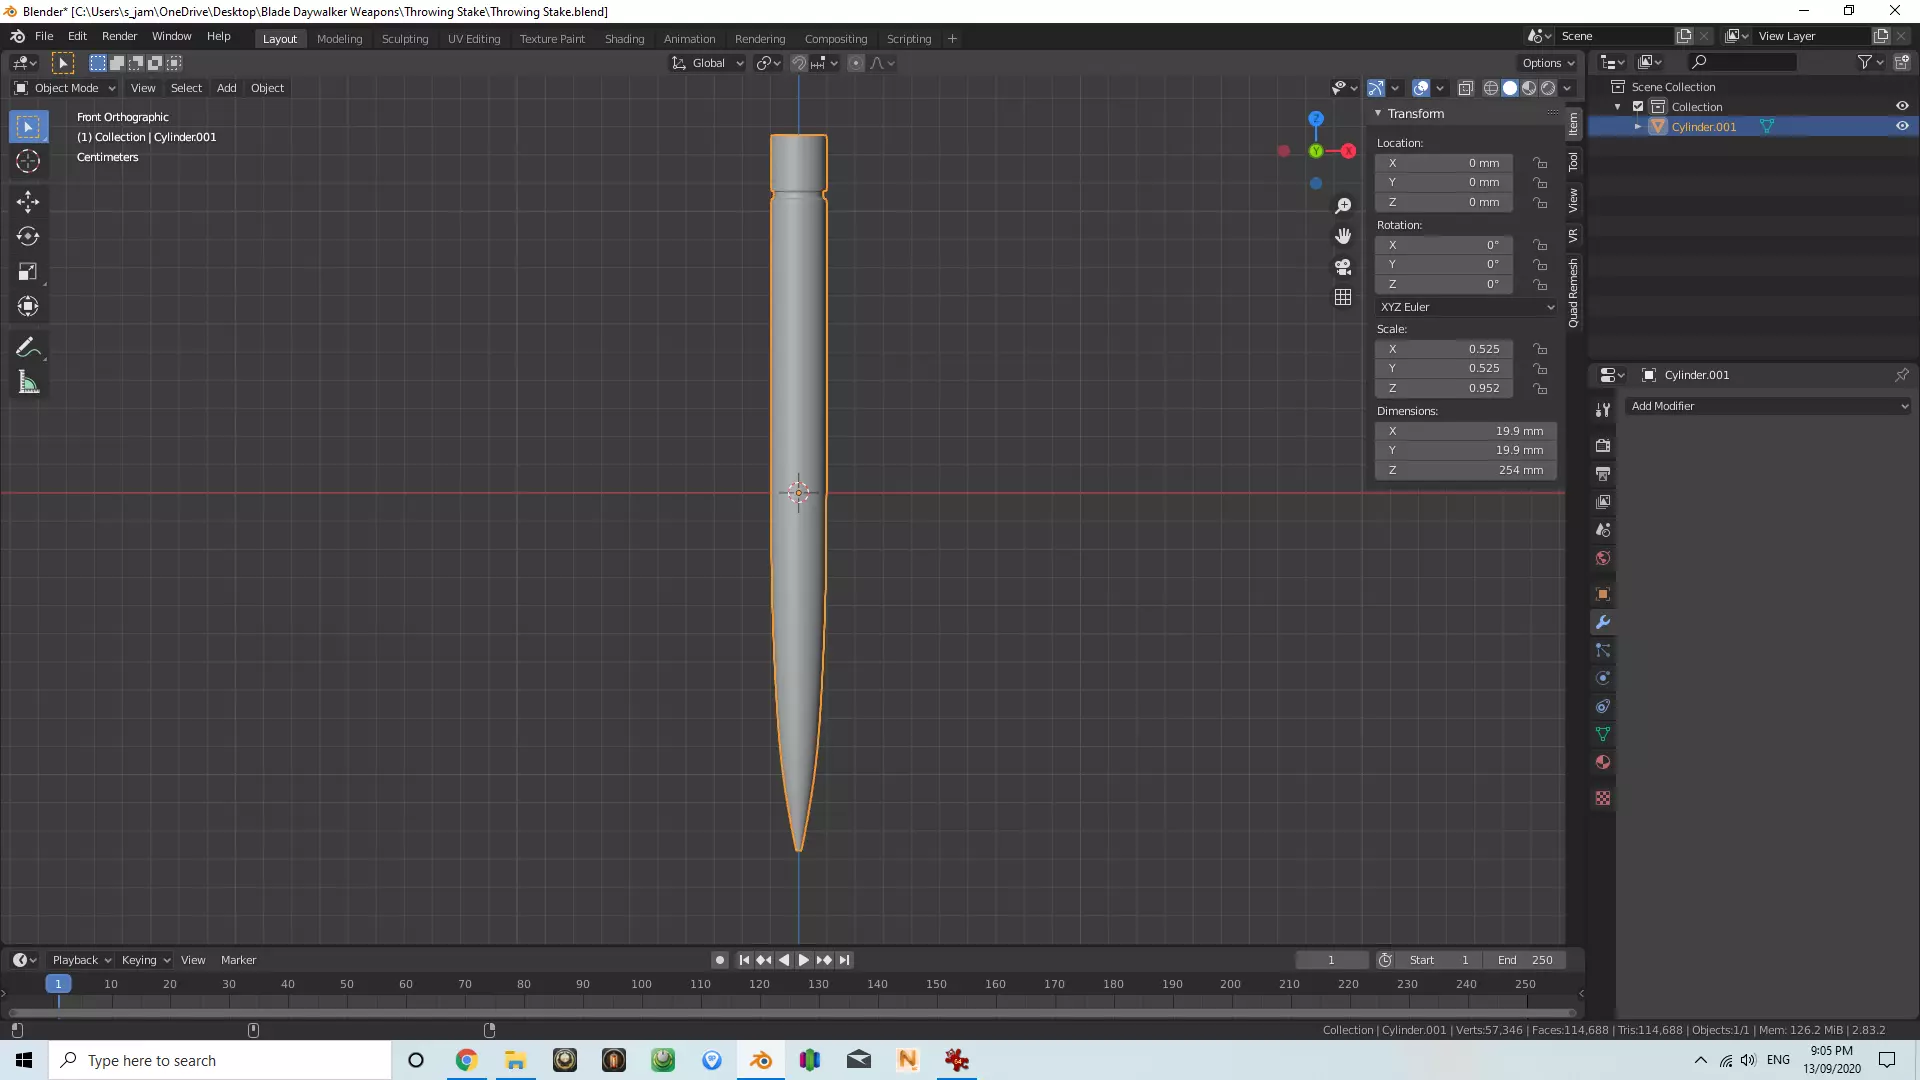Open Blender from the Windows taskbar

point(760,1060)
